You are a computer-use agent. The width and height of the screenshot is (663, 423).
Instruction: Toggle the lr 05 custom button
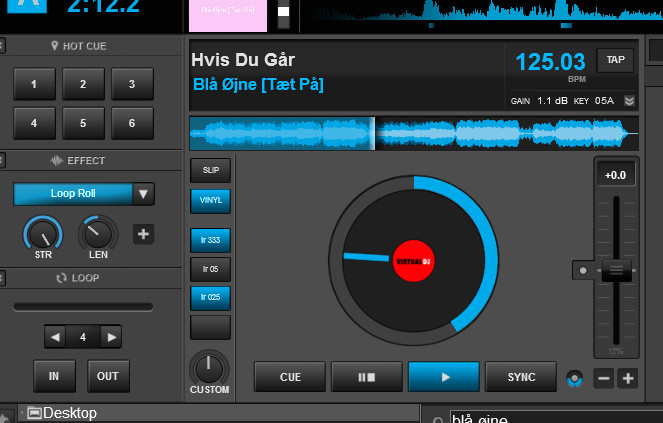(x=211, y=269)
